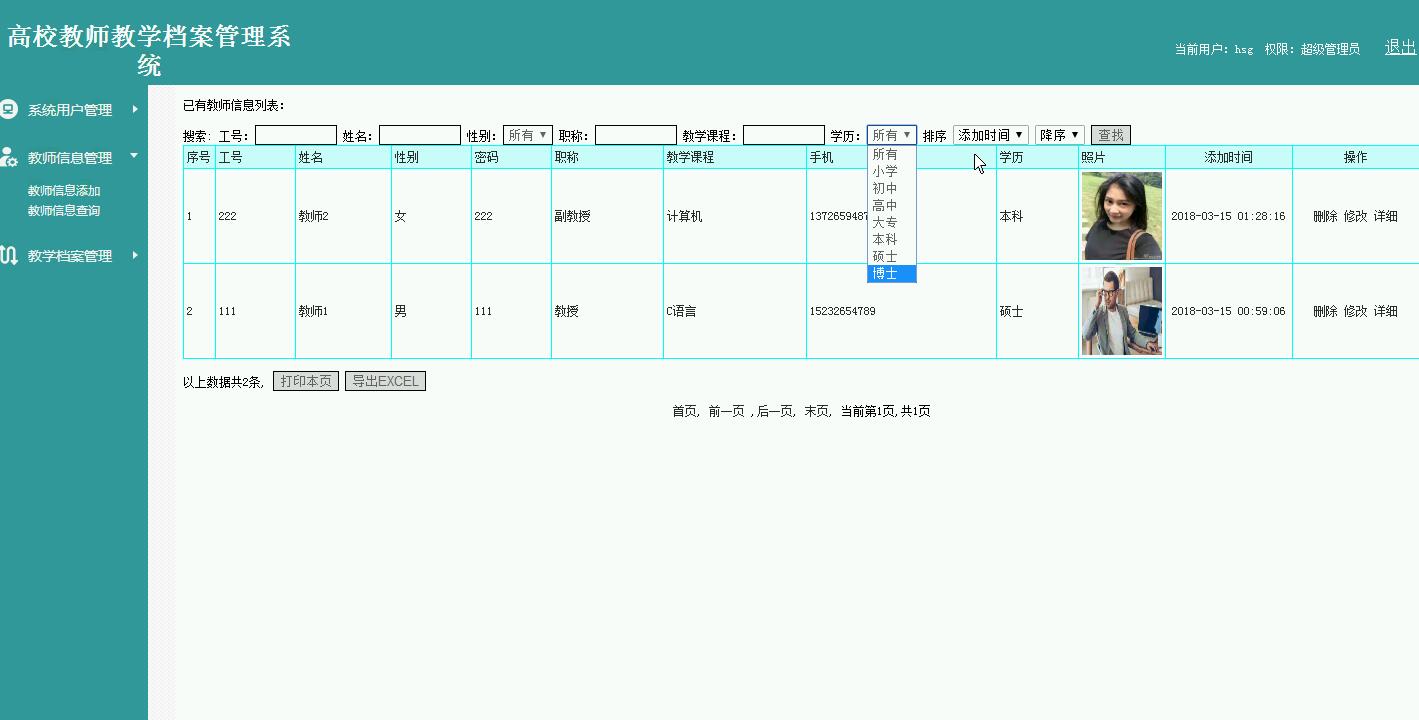The width and height of the screenshot is (1419, 720).
Task: Click the 教学档案管理 sidebar icon
Action: (x=8, y=255)
